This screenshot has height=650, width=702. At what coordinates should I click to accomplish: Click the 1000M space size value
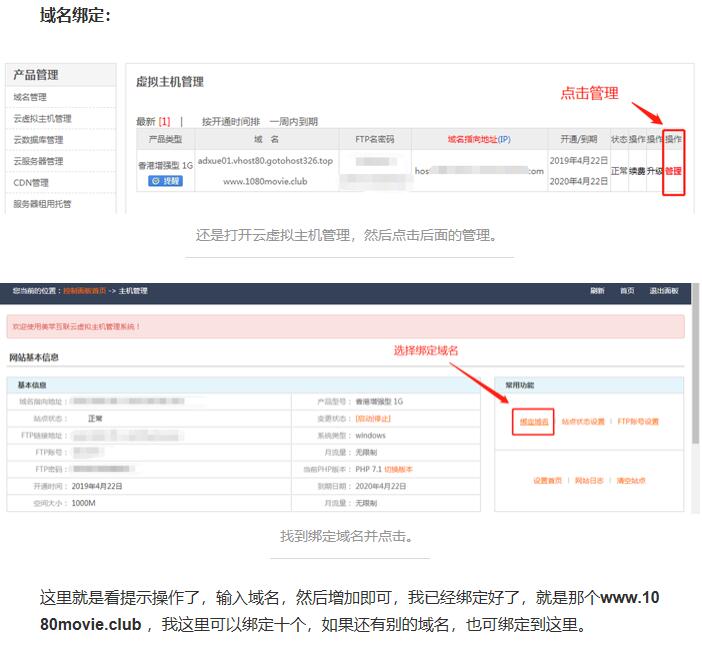(x=83, y=503)
